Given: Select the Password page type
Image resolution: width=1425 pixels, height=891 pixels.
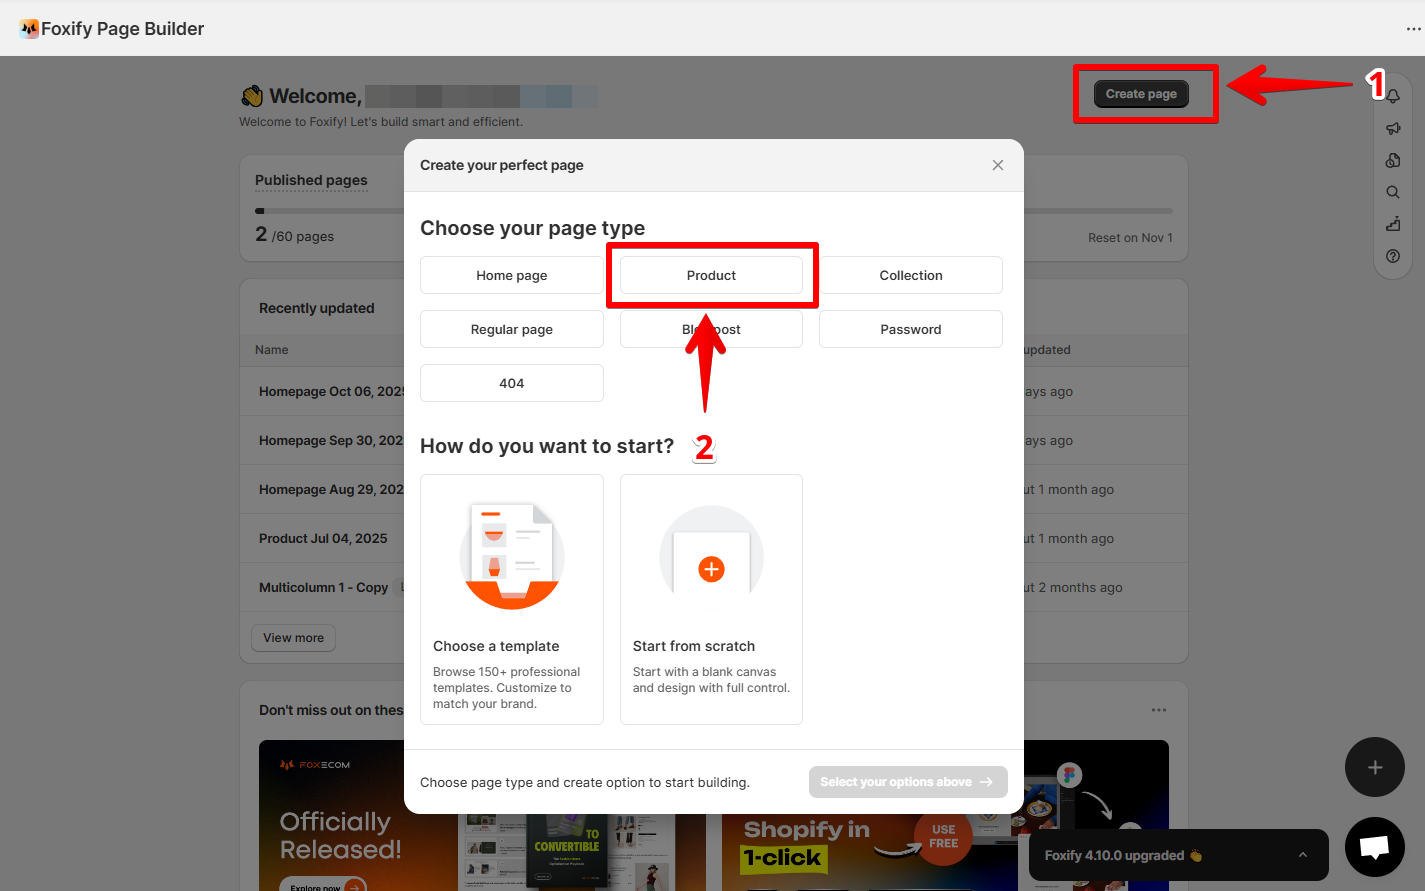Looking at the screenshot, I should point(911,329).
